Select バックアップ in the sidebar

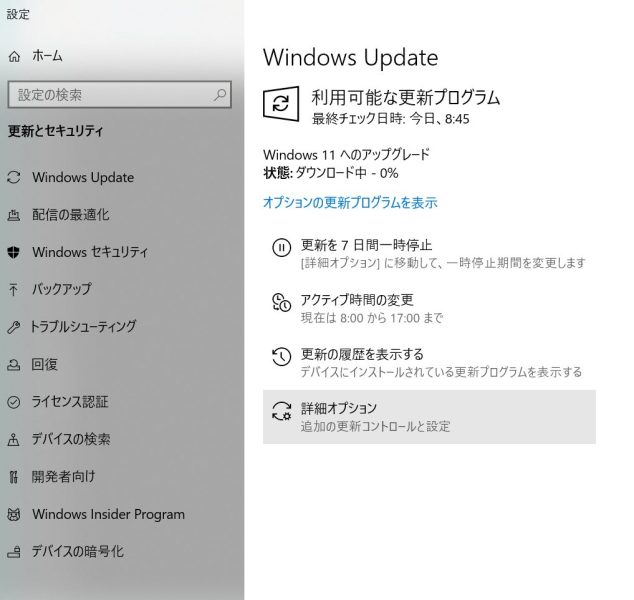coord(61,289)
